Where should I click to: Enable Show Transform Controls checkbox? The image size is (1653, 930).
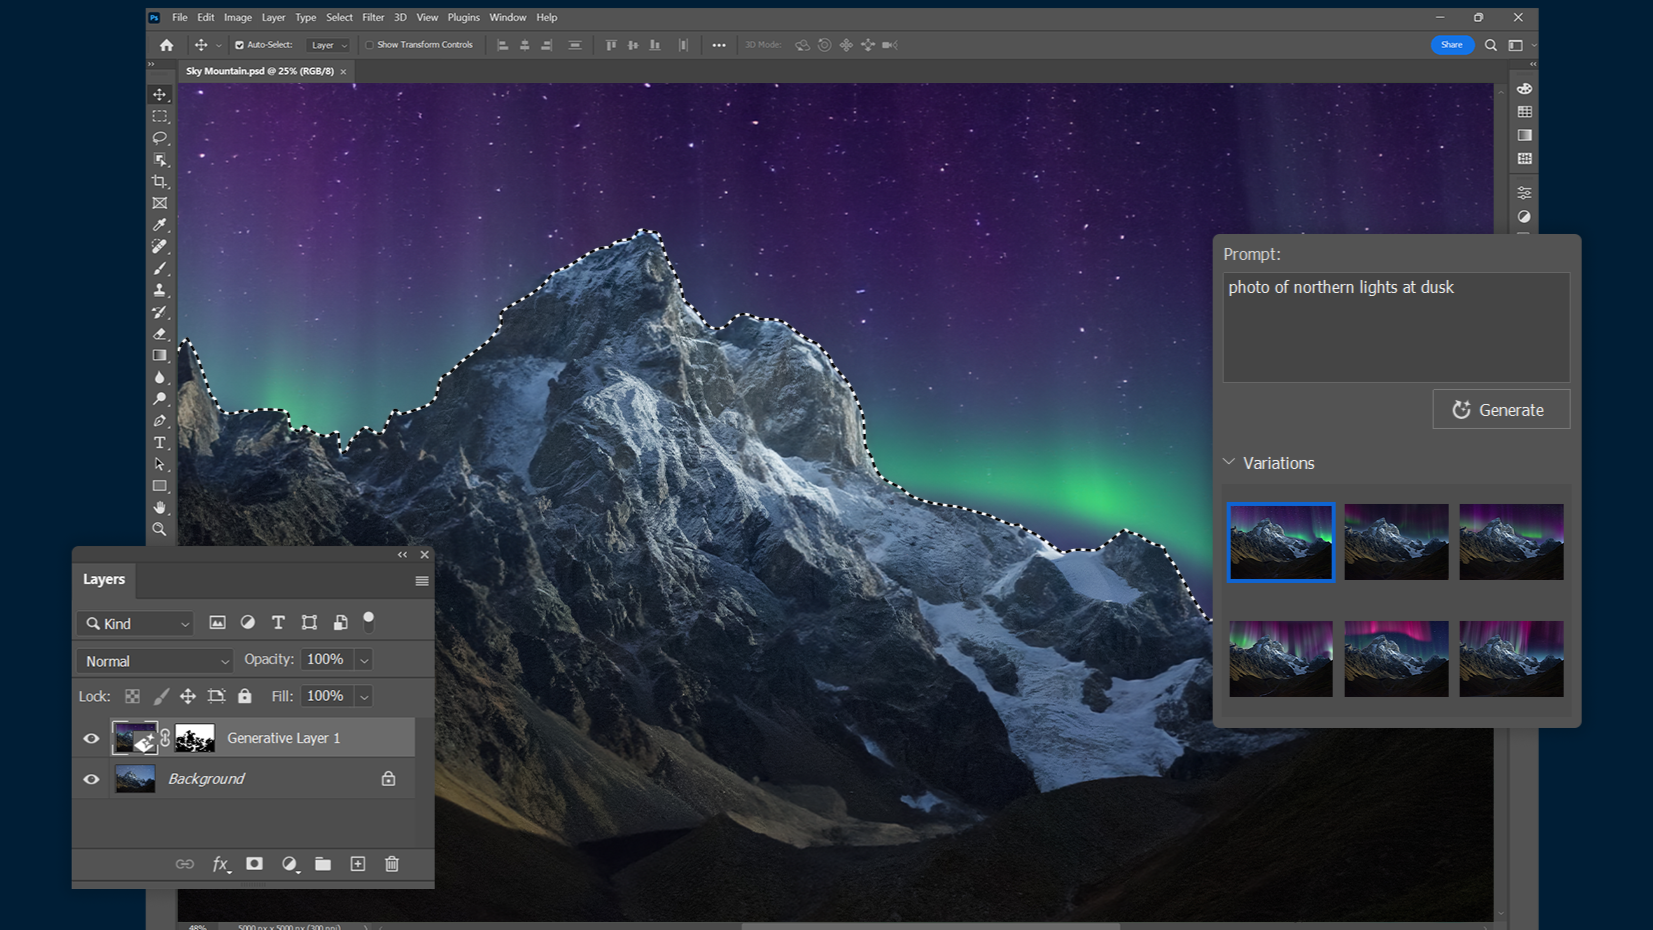[x=369, y=45]
